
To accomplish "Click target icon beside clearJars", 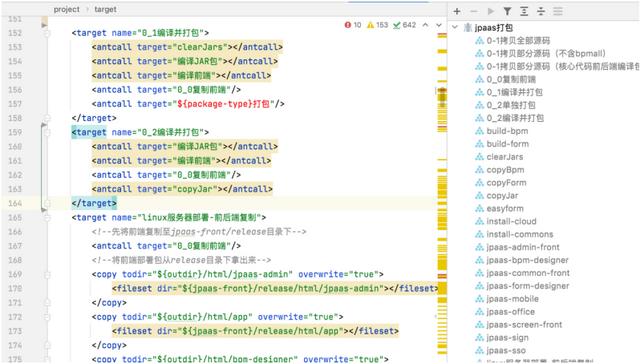I will 480,157.
